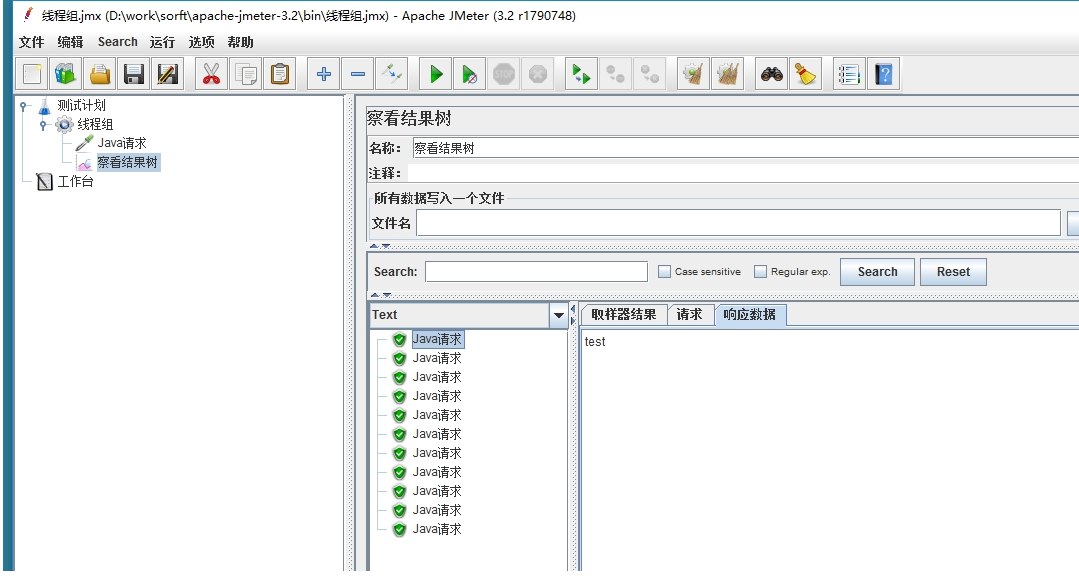Viewport: 1079px width, 584px height.
Task: Enable the Case sensitive checkbox
Action: click(x=664, y=272)
